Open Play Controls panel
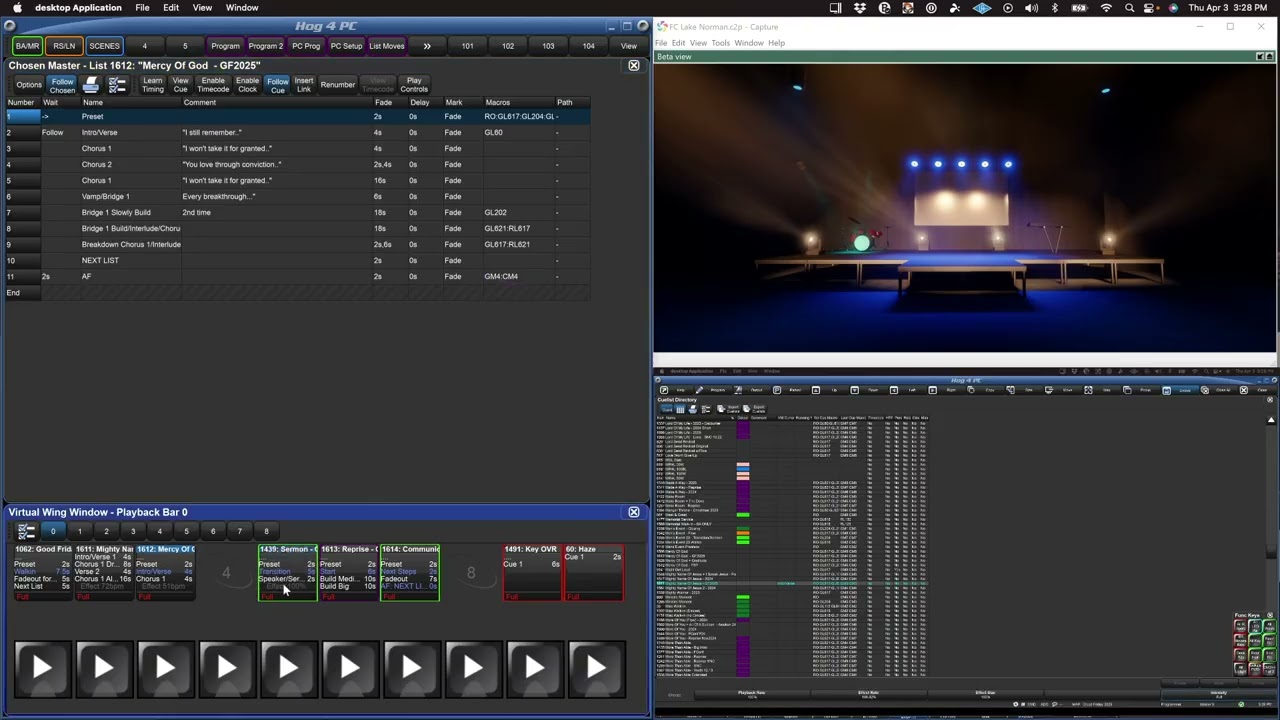Image resolution: width=1280 pixels, height=720 pixels. pyautogui.click(x=414, y=85)
